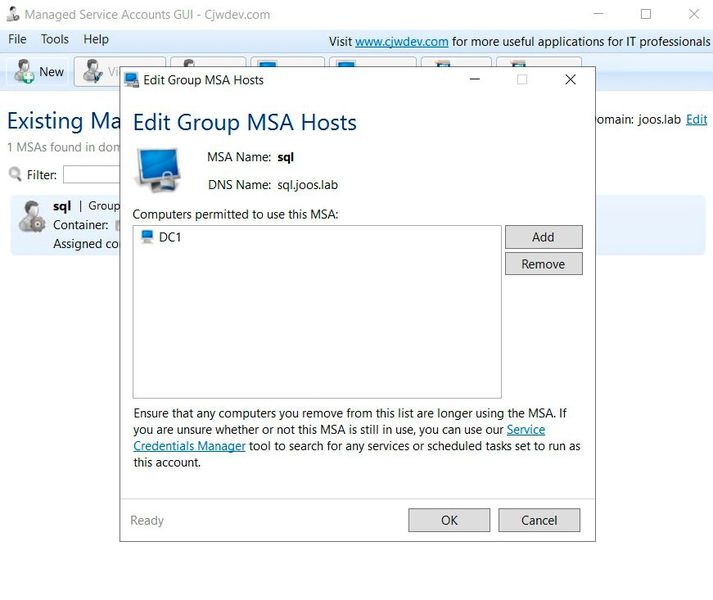Click the Ready status text
Screen dimensions: 713x600
pos(147,520)
